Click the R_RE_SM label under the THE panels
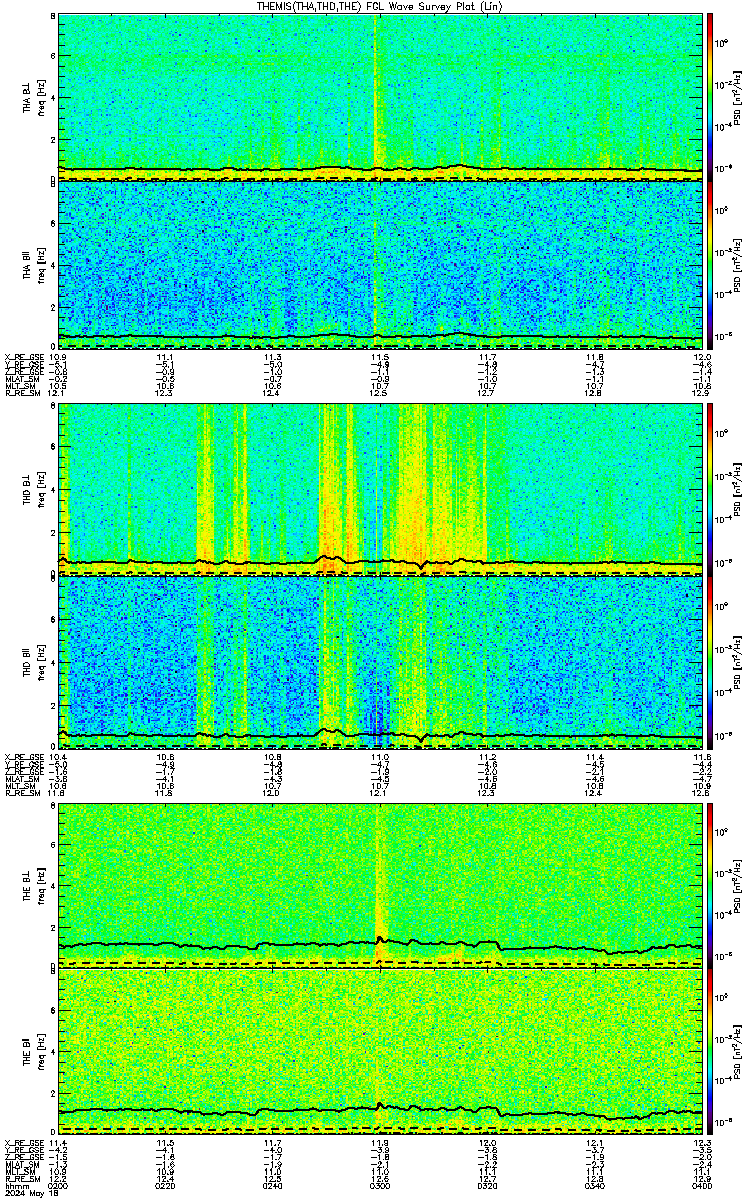This screenshot has height=1200, width=750. (x=21, y=1177)
